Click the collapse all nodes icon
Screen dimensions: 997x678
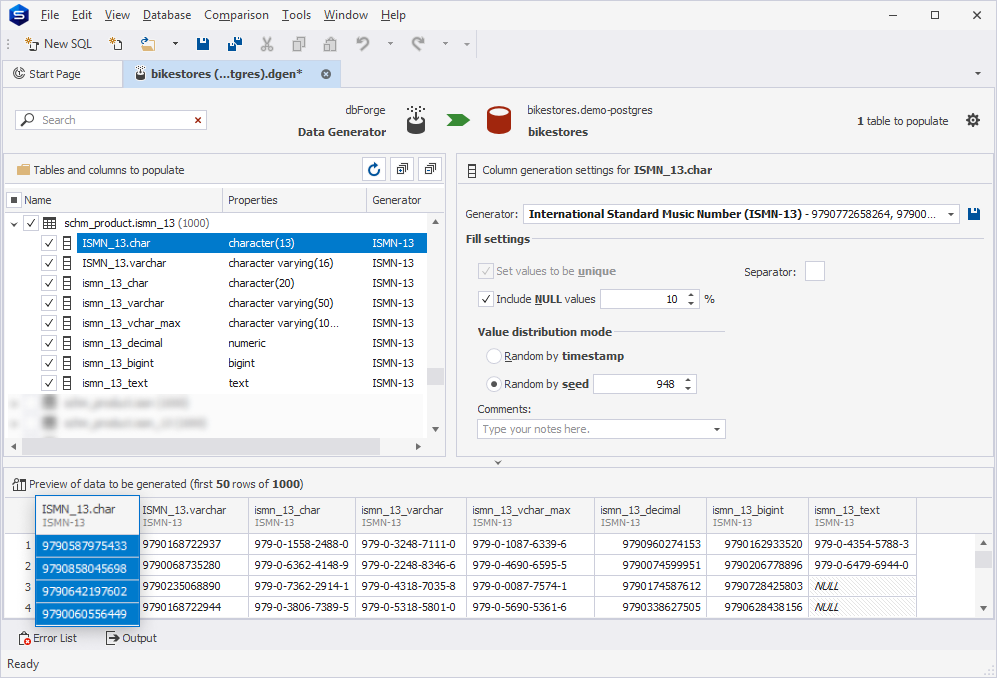pyautogui.click(x=430, y=169)
